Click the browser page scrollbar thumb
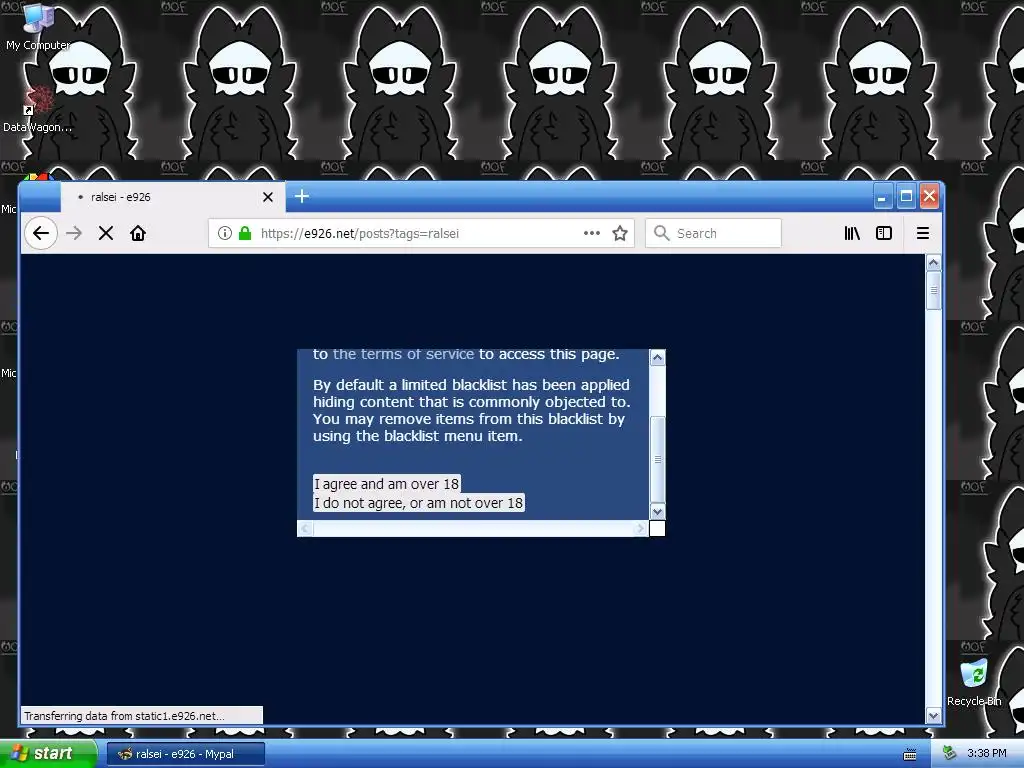This screenshot has height=768, width=1024. [934, 291]
